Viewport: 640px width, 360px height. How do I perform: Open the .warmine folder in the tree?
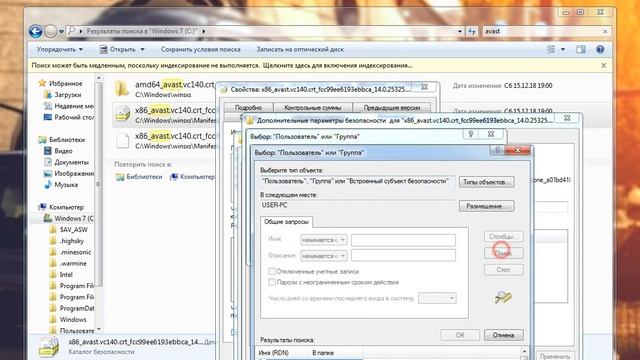point(68,264)
